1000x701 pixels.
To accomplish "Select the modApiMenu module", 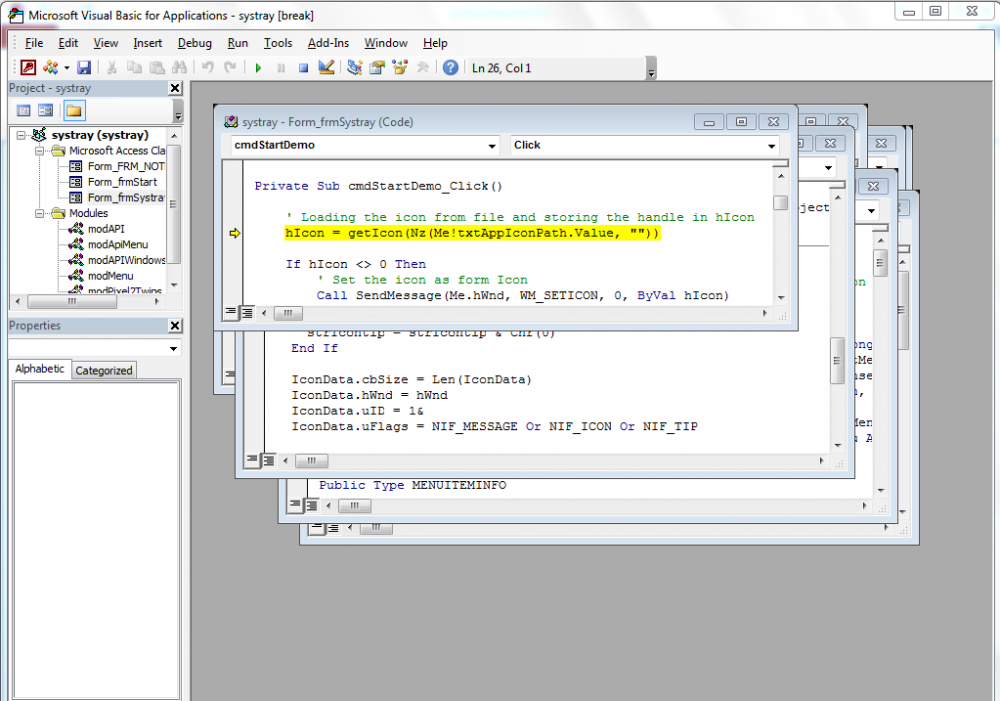I will click(x=118, y=244).
